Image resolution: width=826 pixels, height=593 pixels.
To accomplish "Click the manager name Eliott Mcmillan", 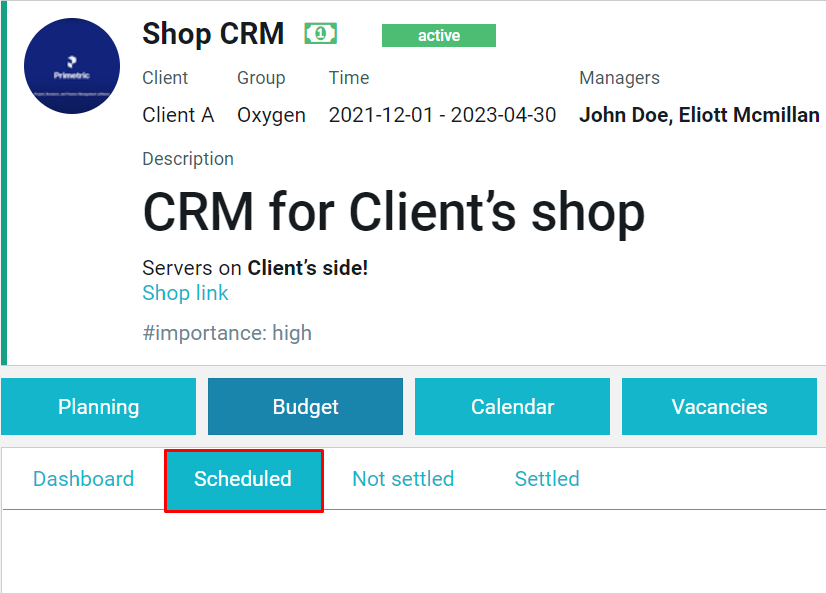I will tap(749, 115).
